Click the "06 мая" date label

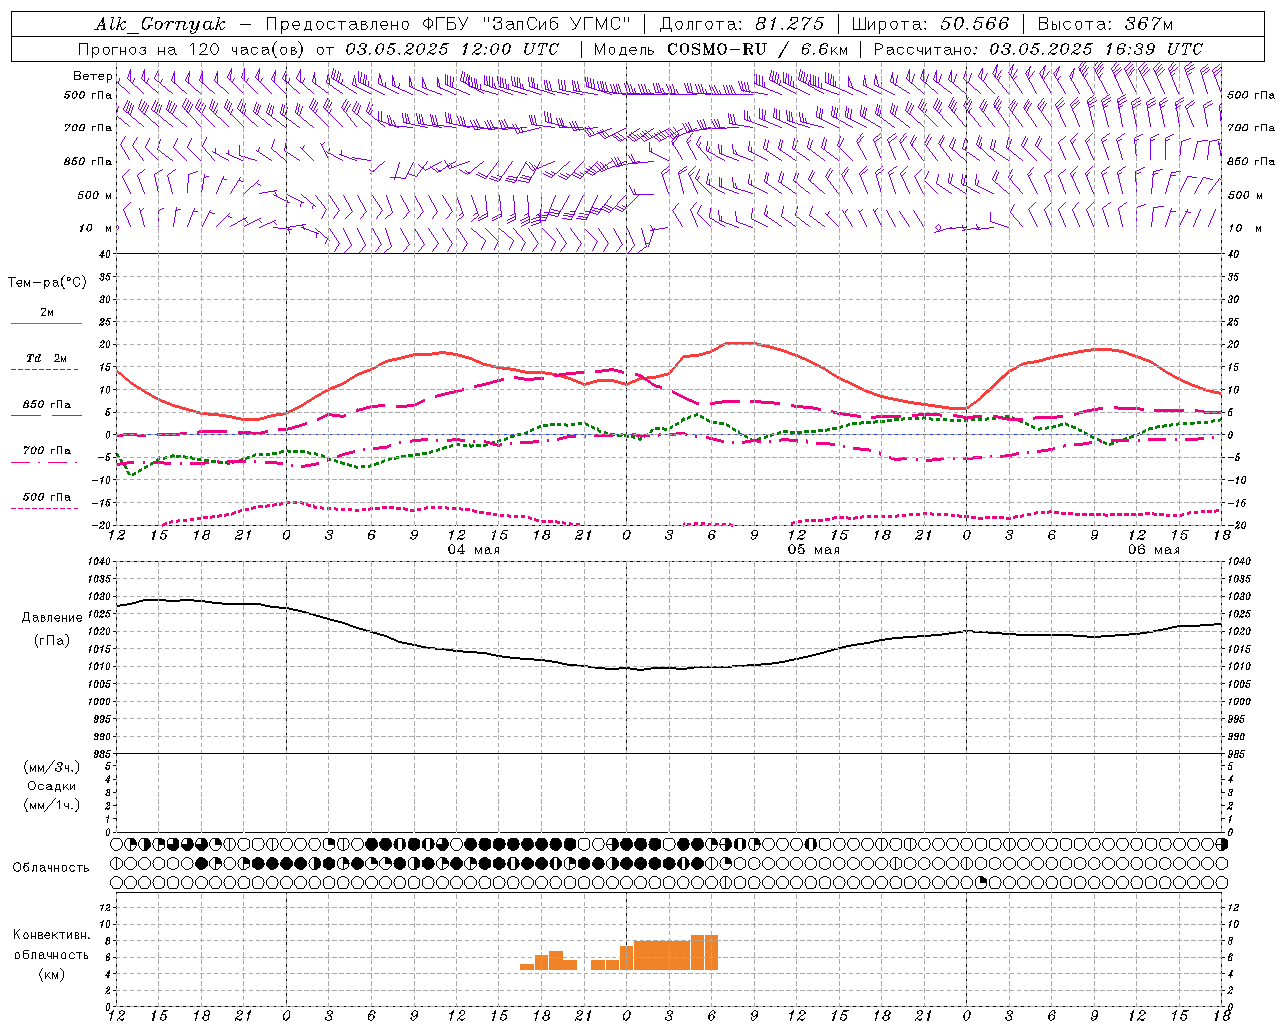pyautogui.click(x=1154, y=549)
